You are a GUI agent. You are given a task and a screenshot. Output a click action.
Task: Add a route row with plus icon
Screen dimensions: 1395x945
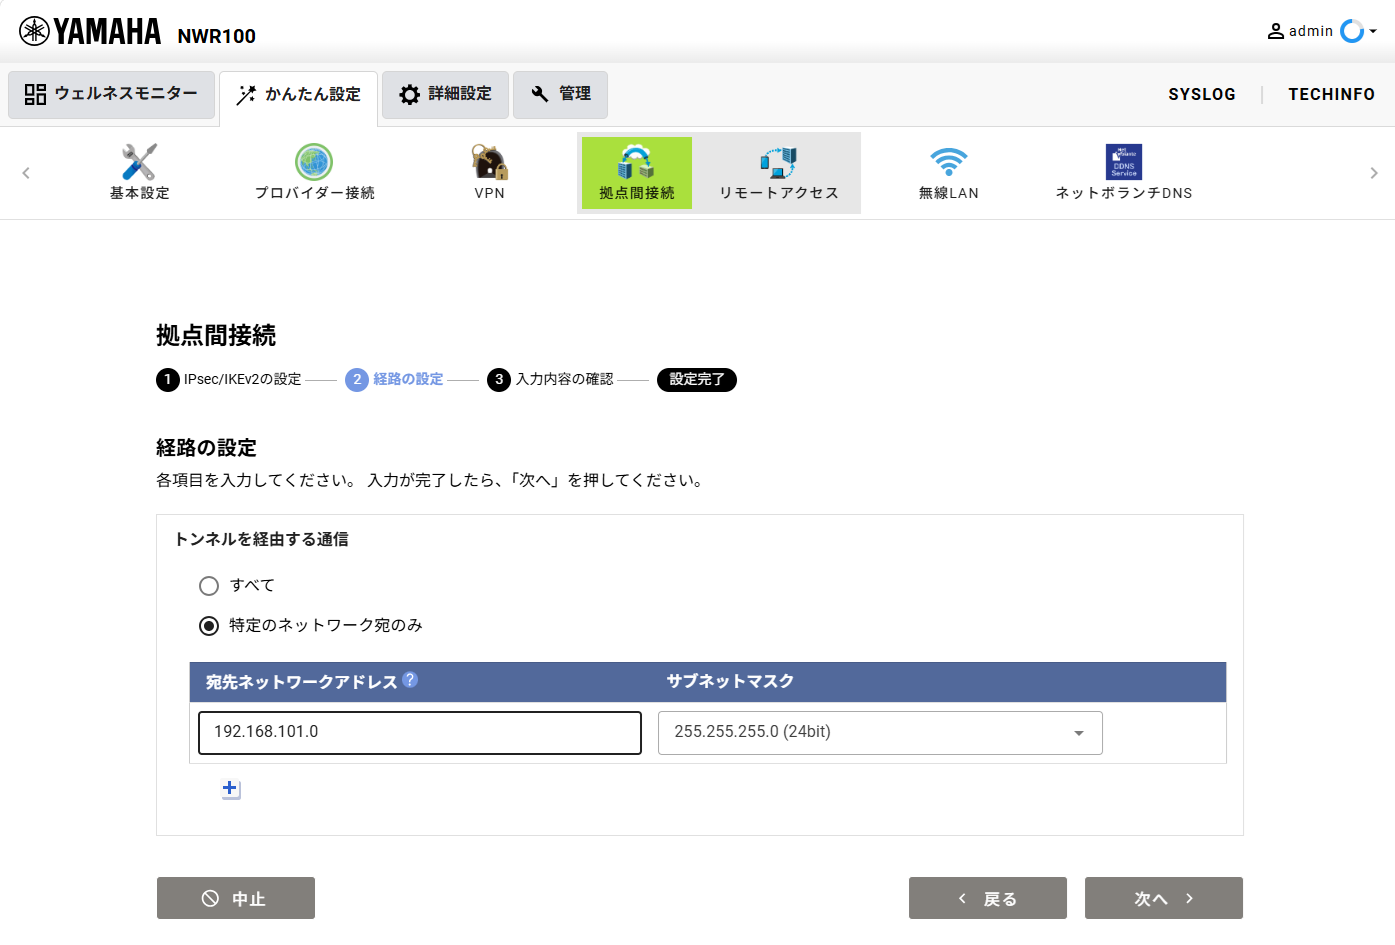(x=230, y=788)
